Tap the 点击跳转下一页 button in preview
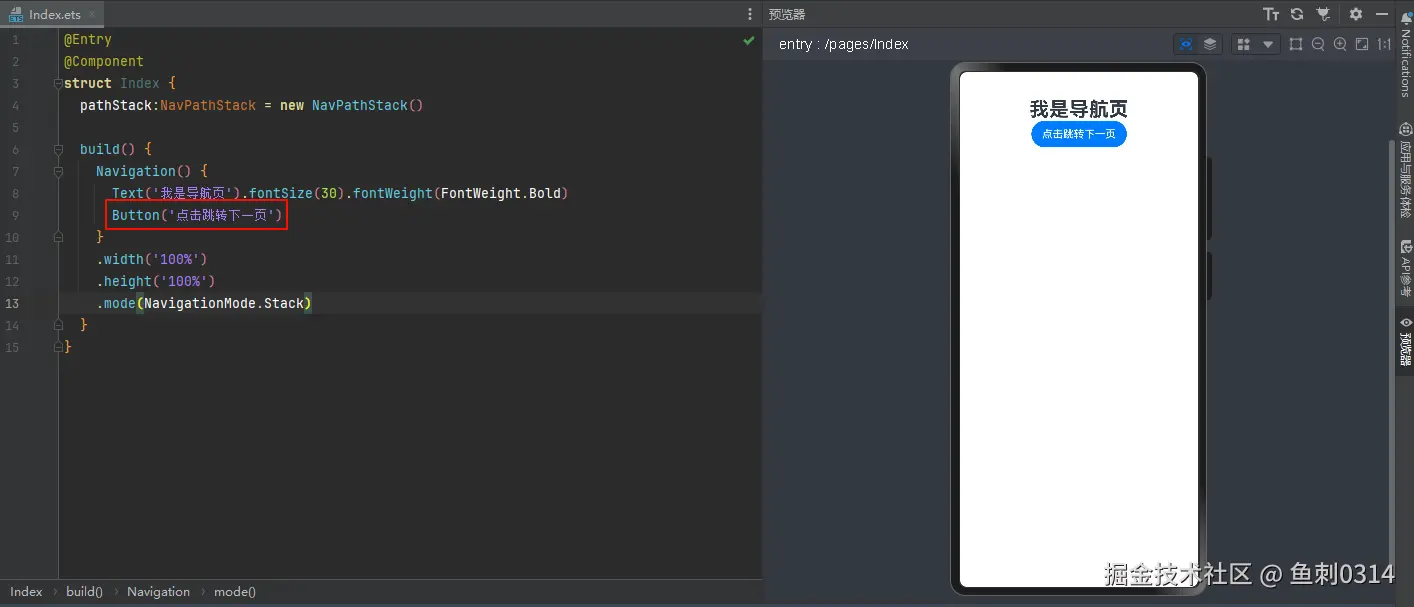The width and height of the screenshot is (1414, 607). (x=1079, y=134)
